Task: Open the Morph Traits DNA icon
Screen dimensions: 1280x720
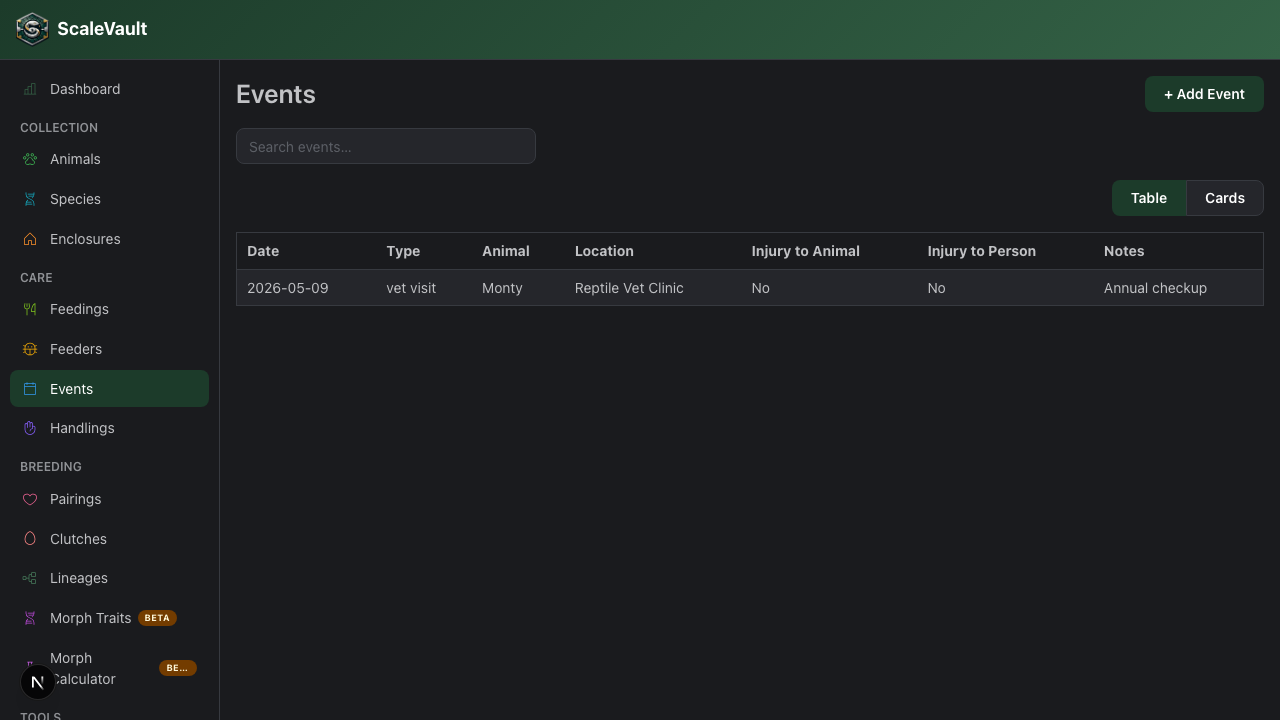Action: point(30,618)
